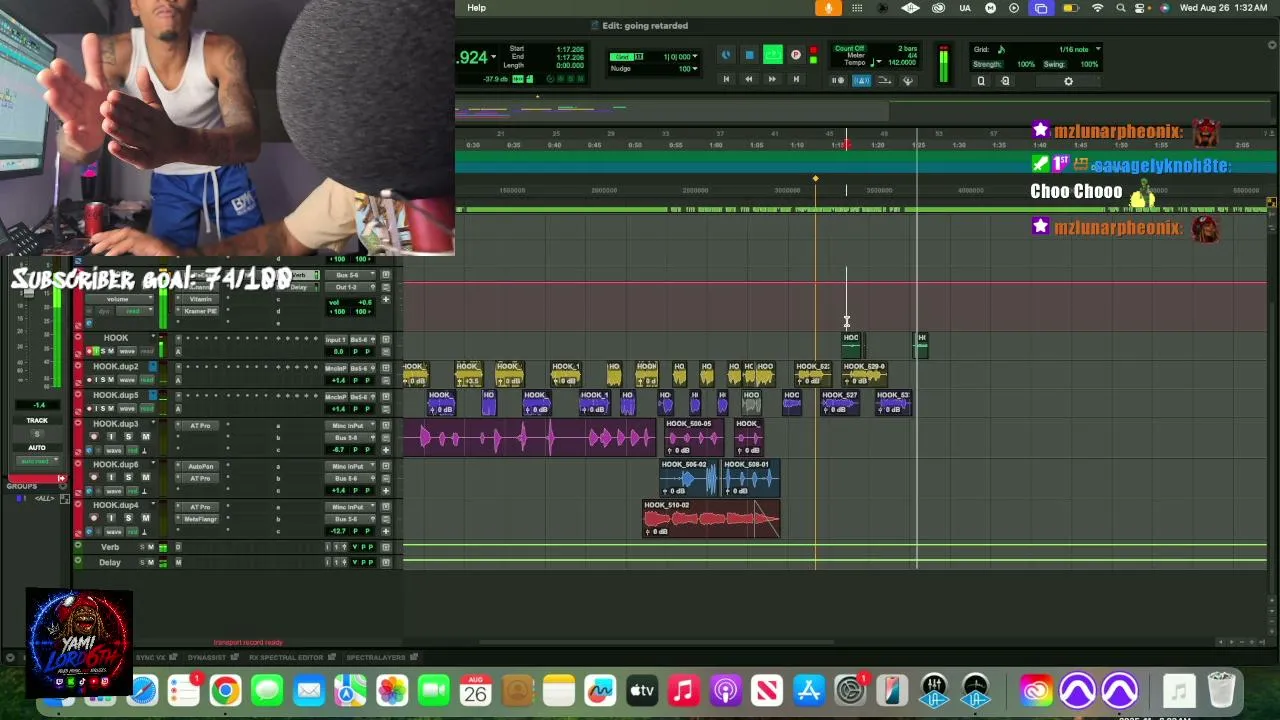Select the HOOK.dup2 track name
The image size is (1280, 720).
click(x=116, y=367)
